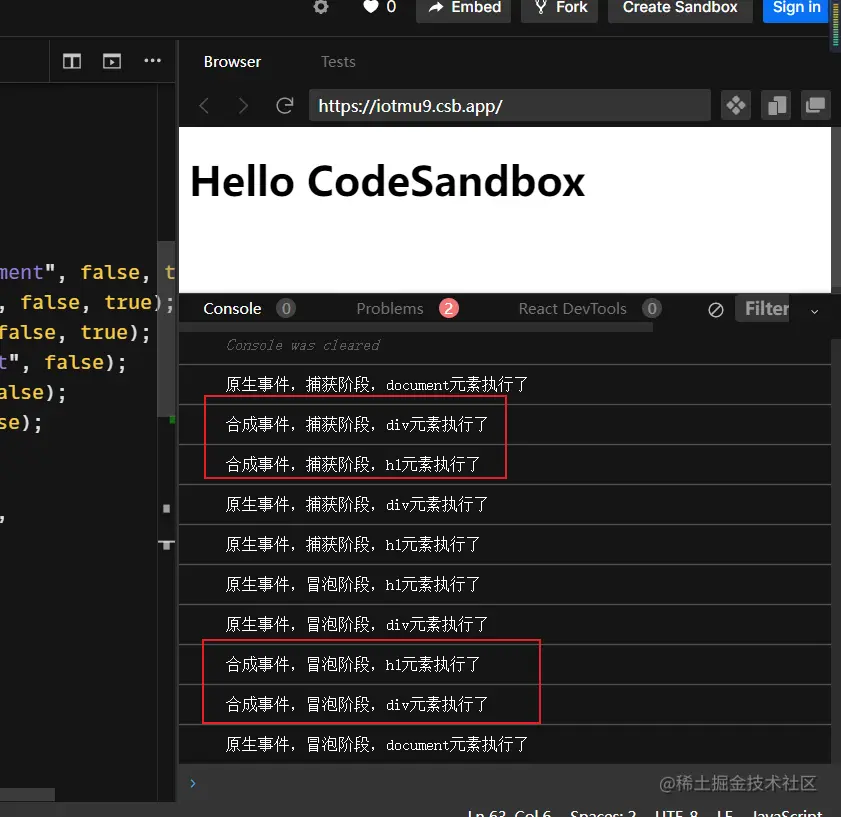
Task: Switch to the Tests tab
Action: pyautogui.click(x=338, y=62)
